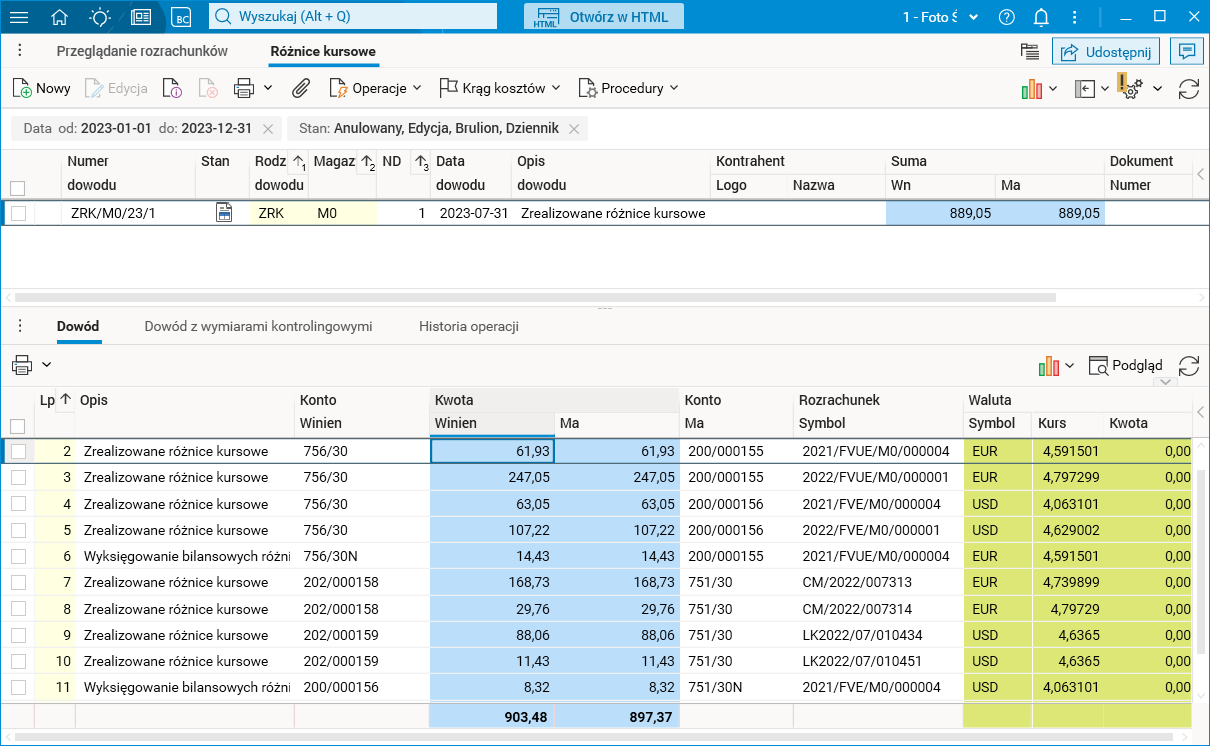Image resolution: width=1210 pixels, height=746 pixels.
Task: Remove the Stan filter chip
Action: [574, 128]
